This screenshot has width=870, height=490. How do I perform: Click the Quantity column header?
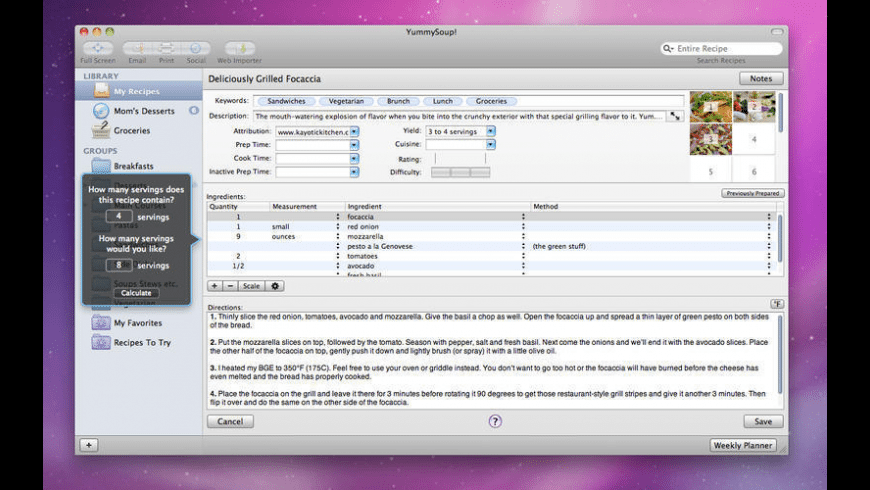click(238, 206)
